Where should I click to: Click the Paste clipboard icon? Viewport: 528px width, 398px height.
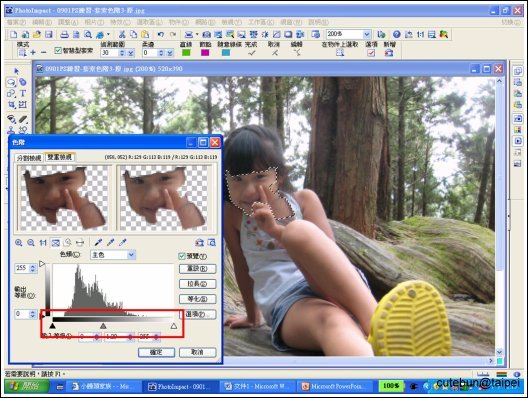pos(145,34)
